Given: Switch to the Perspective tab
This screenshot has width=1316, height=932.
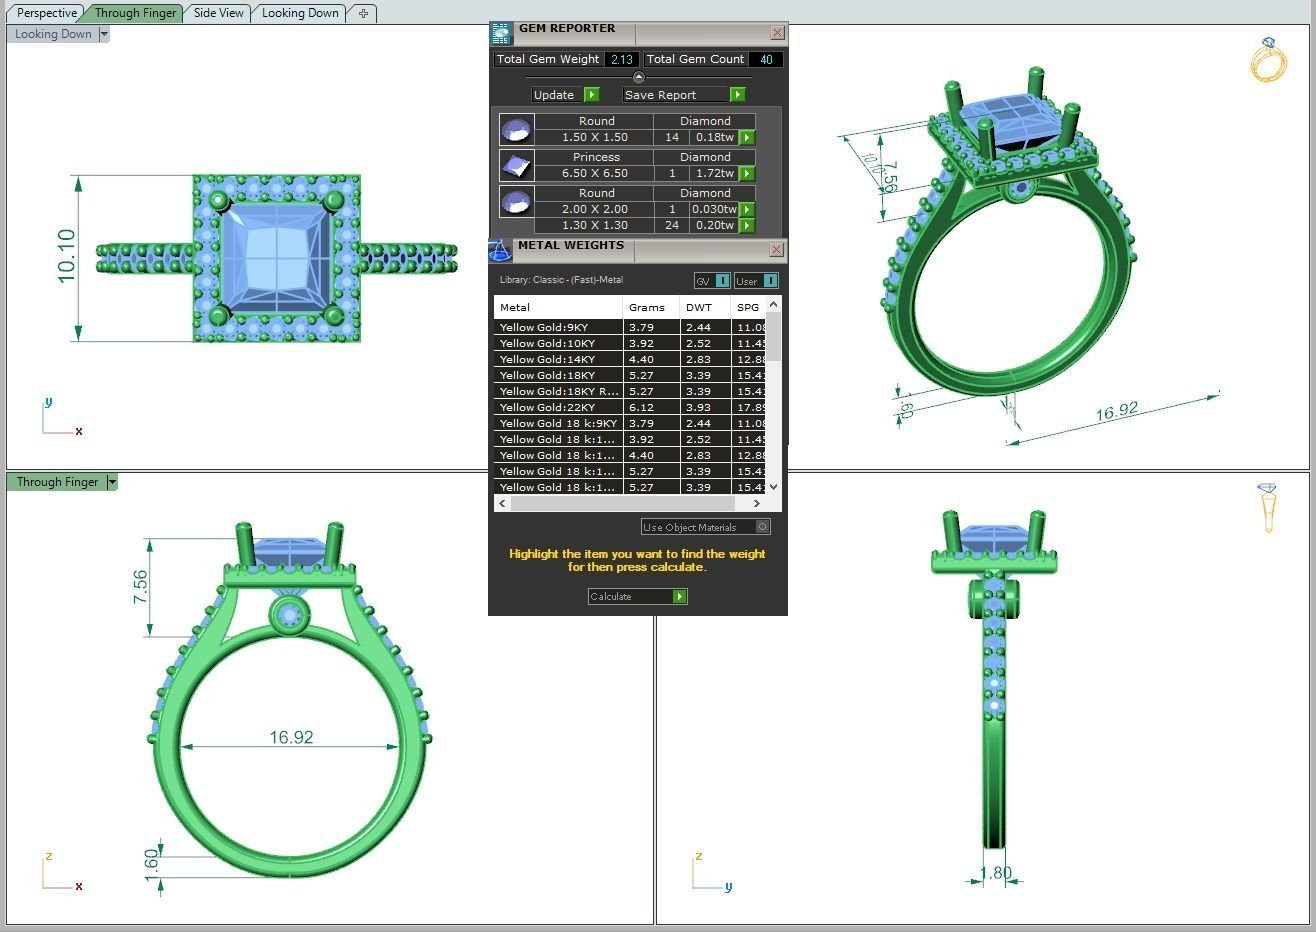Looking at the screenshot, I should coord(45,13).
